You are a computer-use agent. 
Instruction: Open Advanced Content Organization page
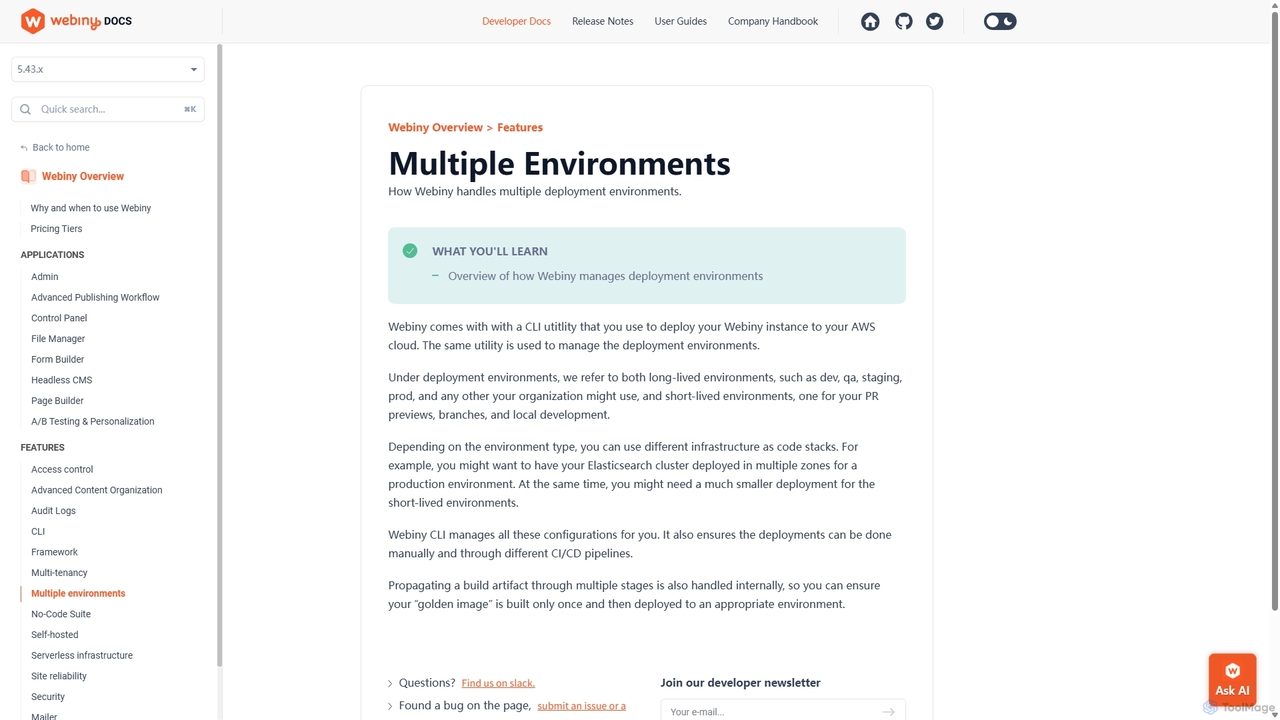click(97, 490)
